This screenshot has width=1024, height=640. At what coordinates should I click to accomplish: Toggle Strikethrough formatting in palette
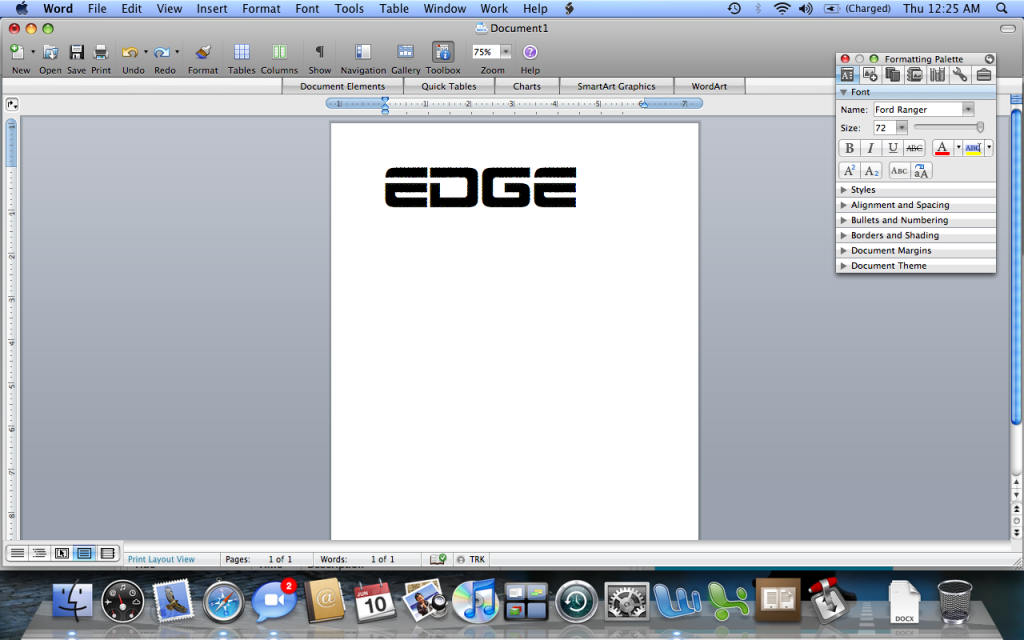point(914,148)
